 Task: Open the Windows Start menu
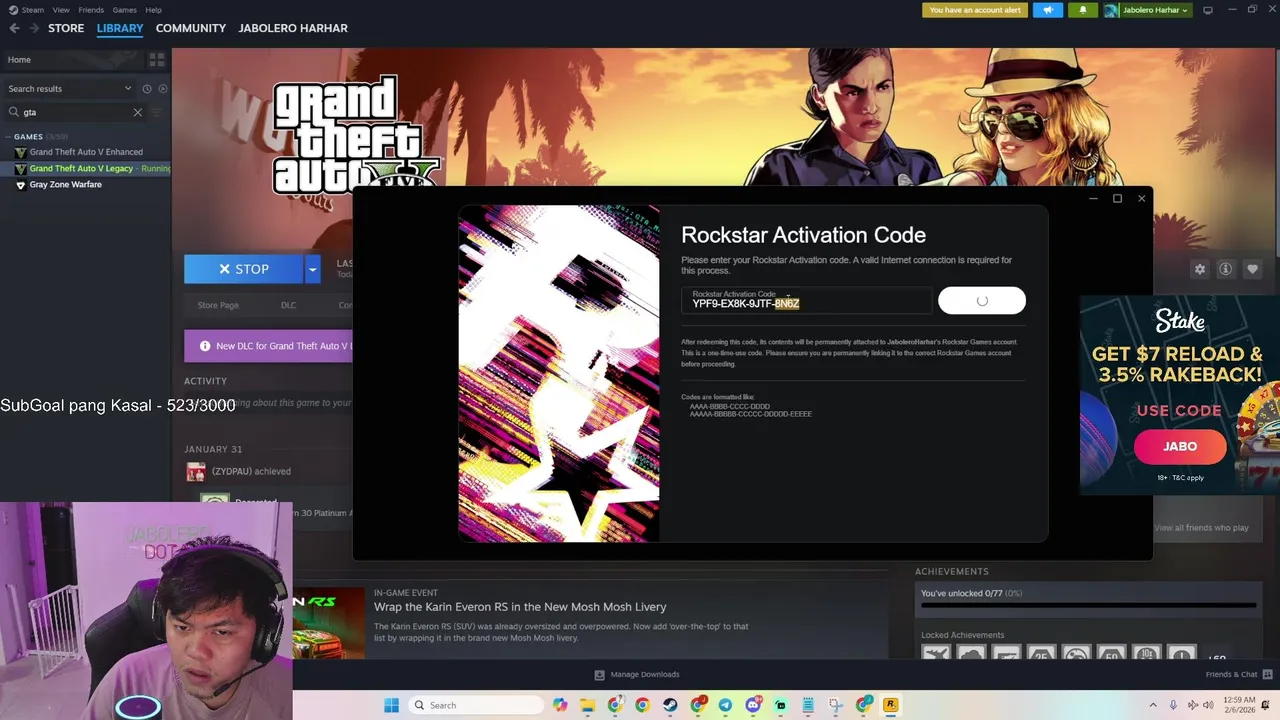pyautogui.click(x=392, y=705)
